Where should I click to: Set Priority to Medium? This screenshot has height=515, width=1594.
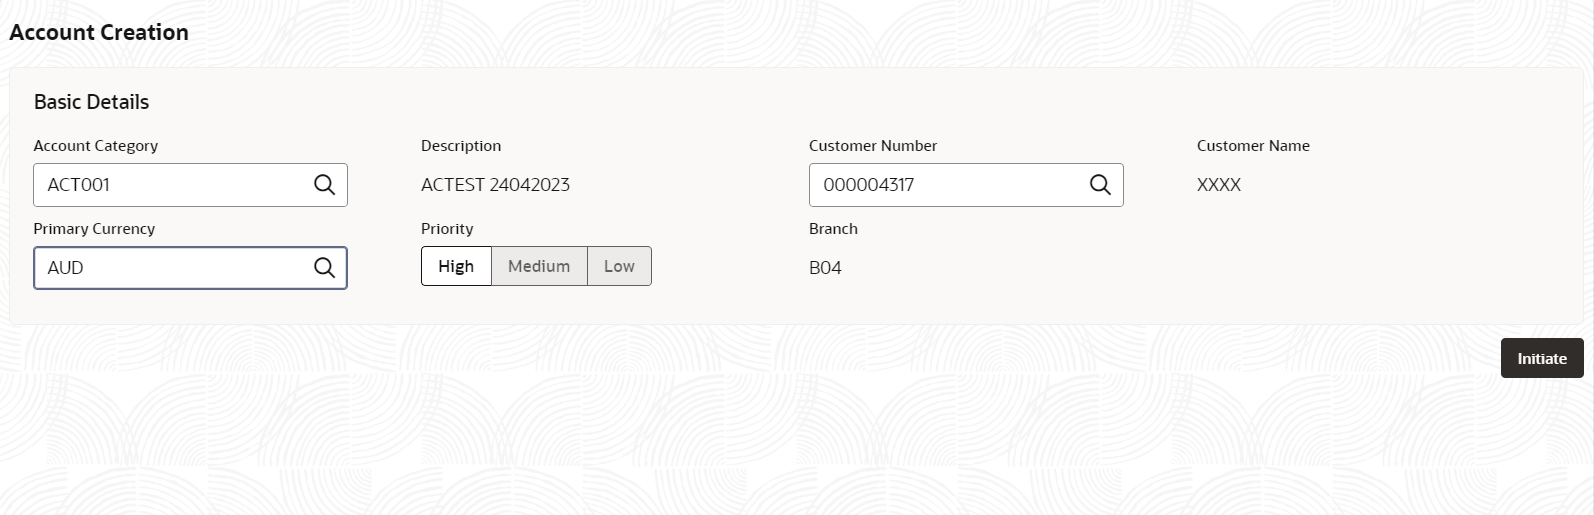point(539,266)
